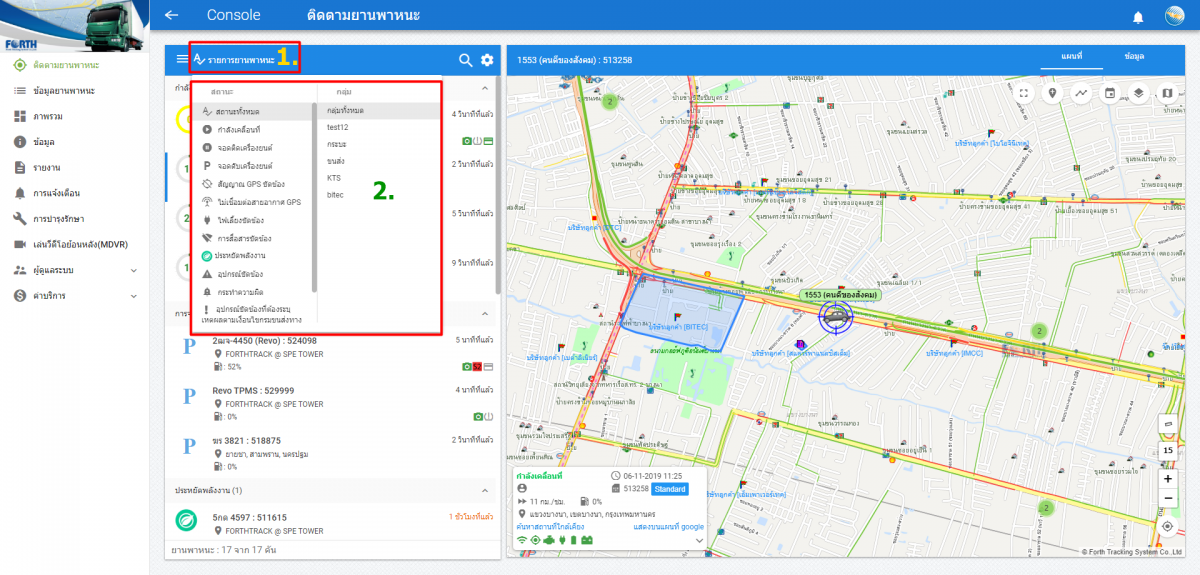Click the fullscreen map icon
This screenshot has height=575, width=1200.
[1023, 93]
